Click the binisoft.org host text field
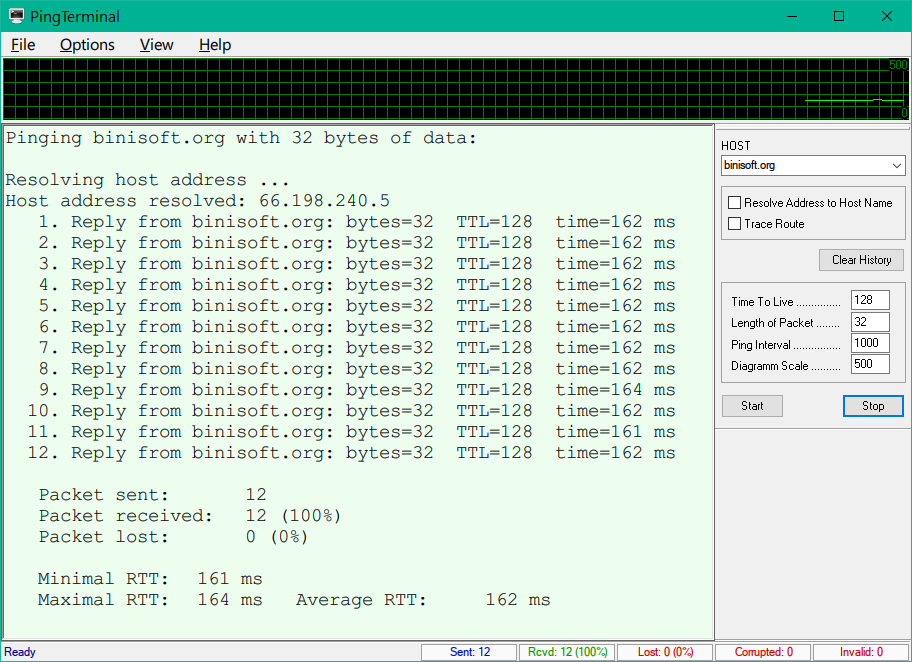This screenshot has height=662, width=912. point(805,166)
